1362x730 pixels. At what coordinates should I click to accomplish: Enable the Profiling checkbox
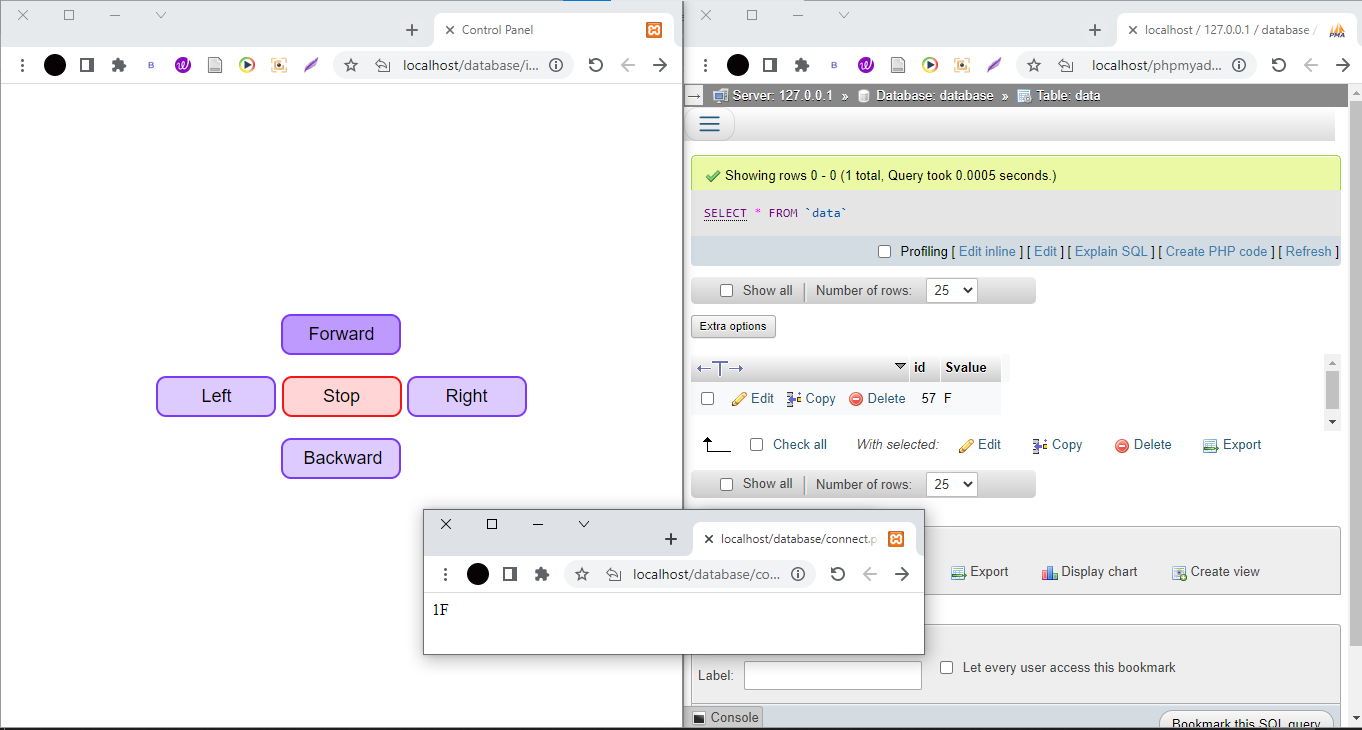884,251
